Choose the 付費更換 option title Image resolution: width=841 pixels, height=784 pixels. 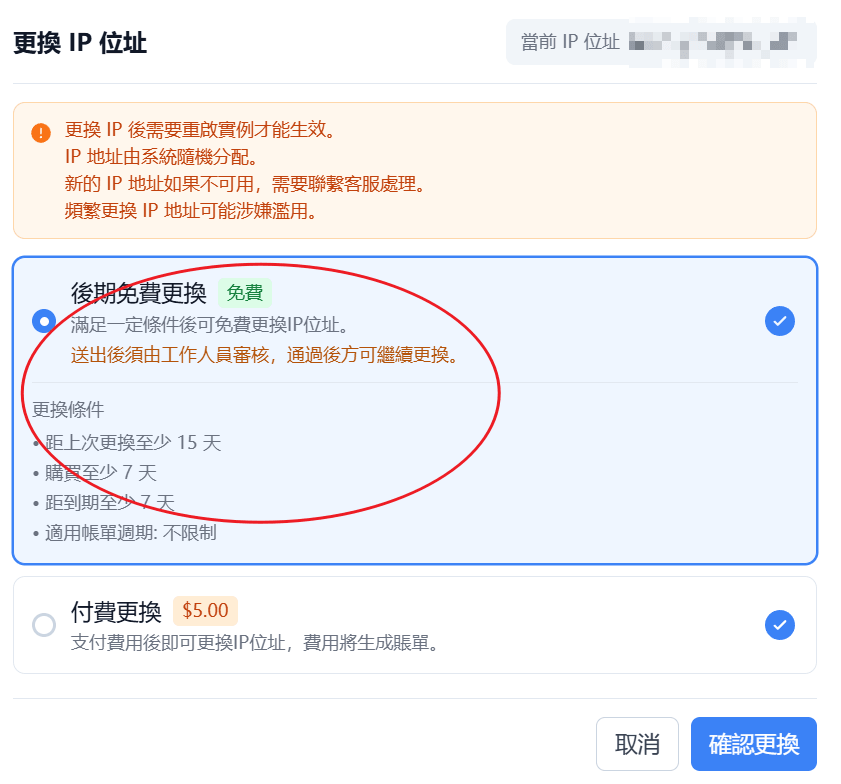tap(116, 611)
